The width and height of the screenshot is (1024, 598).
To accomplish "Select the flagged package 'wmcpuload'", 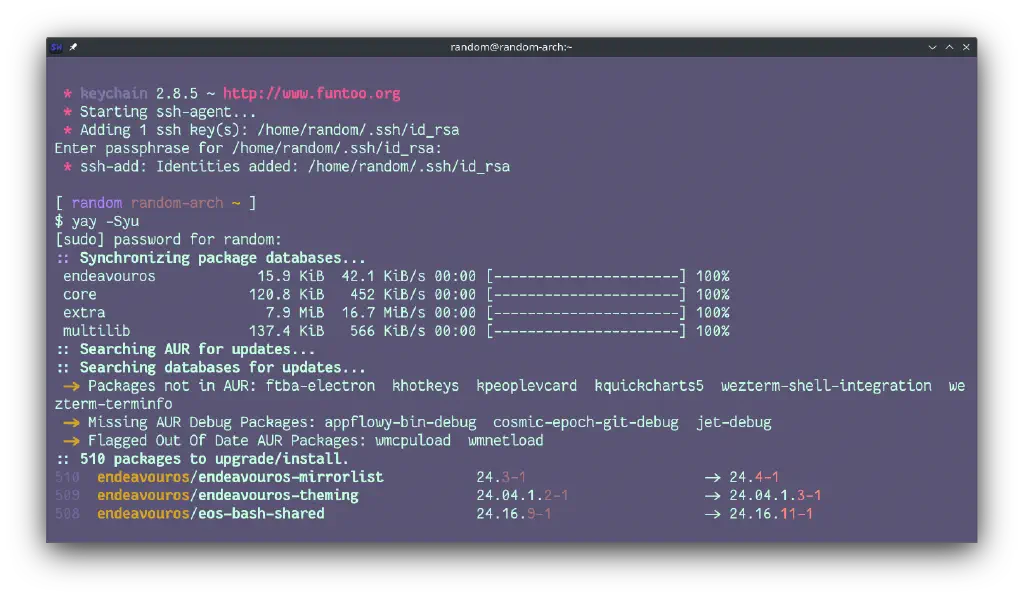I will coord(413,441).
